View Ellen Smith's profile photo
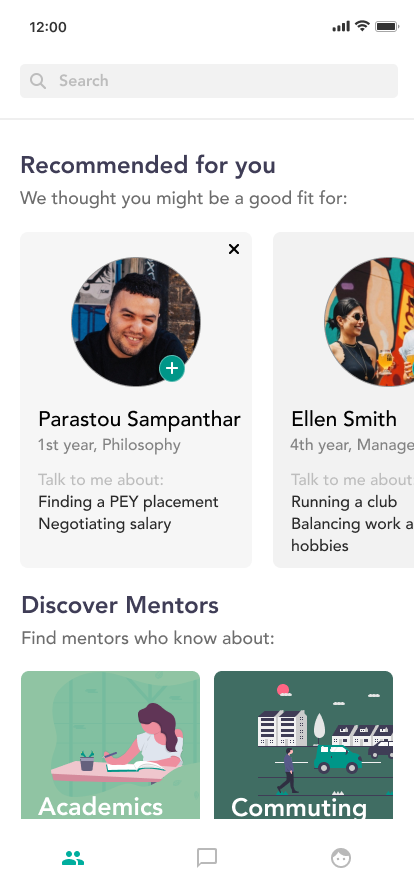This screenshot has height=896, width=414. click(369, 321)
